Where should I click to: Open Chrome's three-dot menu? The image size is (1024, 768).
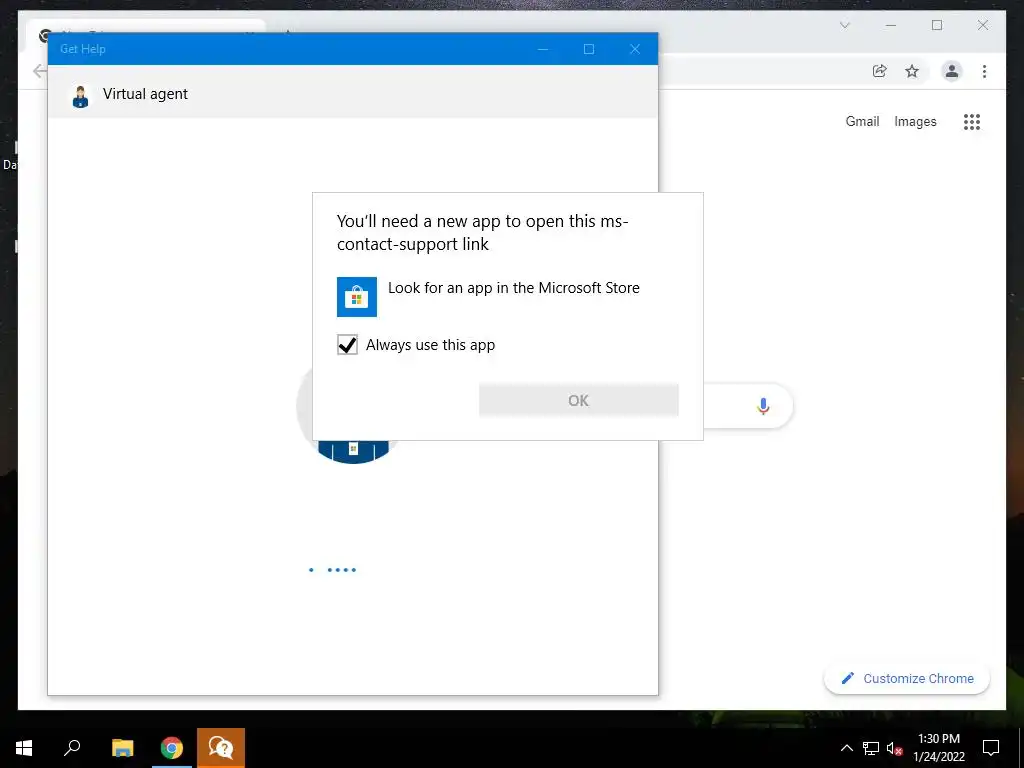[x=984, y=71]
